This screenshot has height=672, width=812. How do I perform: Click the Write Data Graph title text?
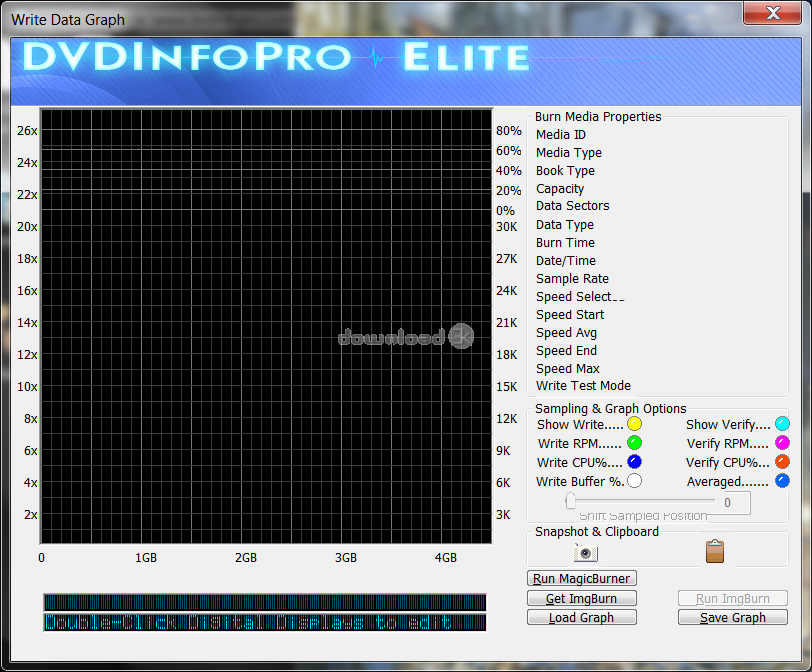click(x=68, y=20)
